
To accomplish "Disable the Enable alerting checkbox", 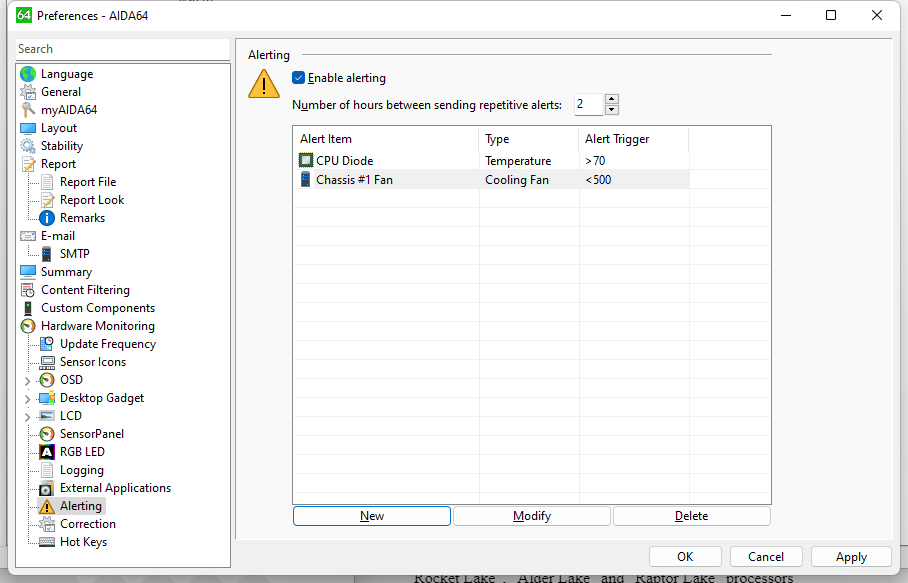I will pos(298,78).
